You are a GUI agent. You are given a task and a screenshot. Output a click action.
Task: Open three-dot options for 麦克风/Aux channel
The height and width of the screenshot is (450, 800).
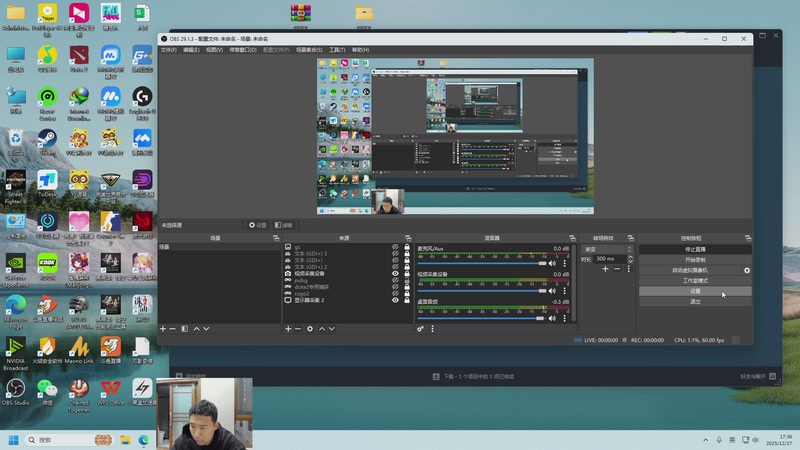(564, 263)
